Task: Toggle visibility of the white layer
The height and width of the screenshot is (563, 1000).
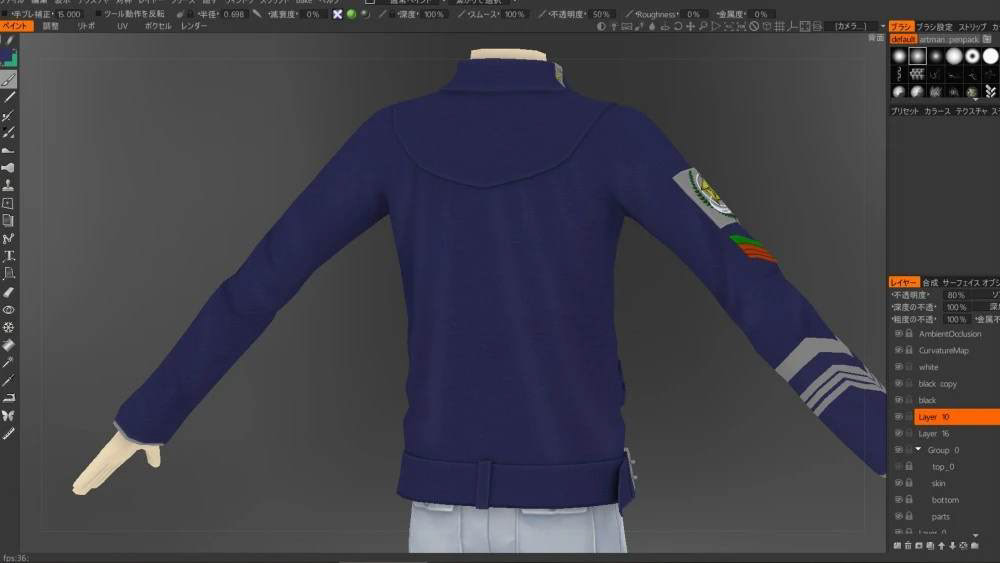Action: pyautogui.click(x=899, y=367)
